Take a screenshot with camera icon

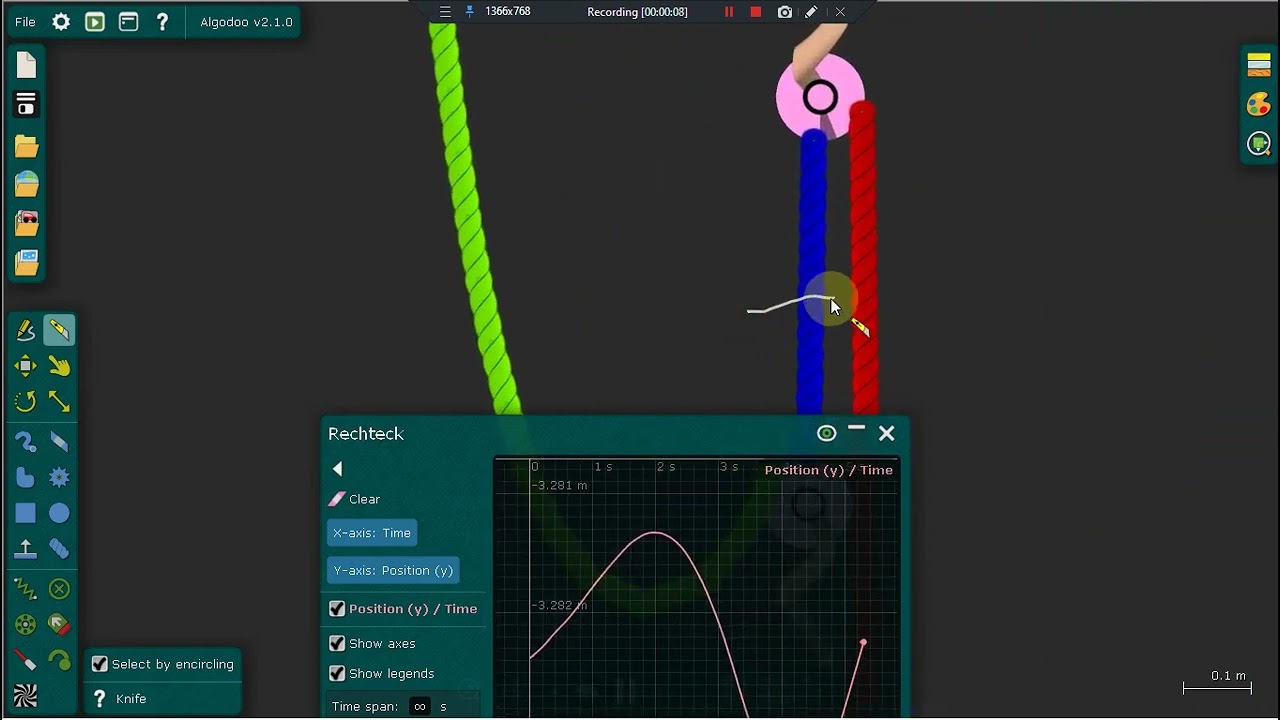tap(785, 12)
